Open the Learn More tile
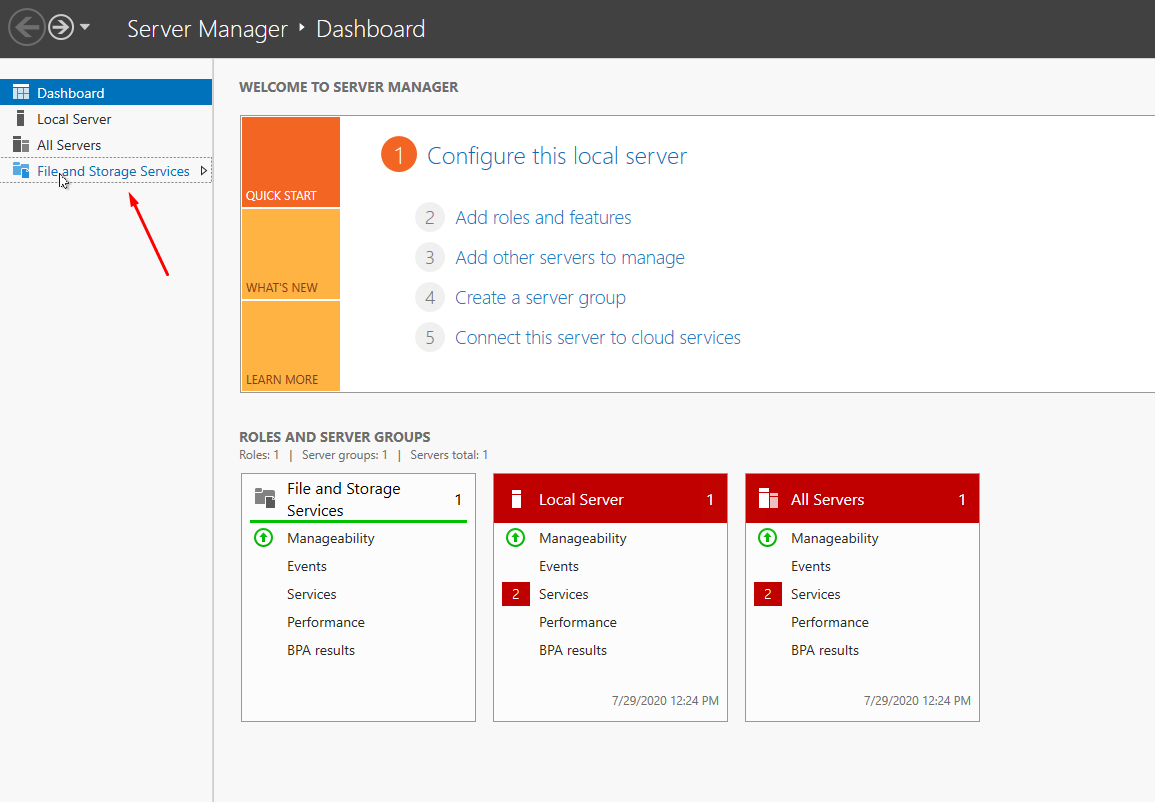Viewport: 1155px width, 802px height. pos(290,346)
